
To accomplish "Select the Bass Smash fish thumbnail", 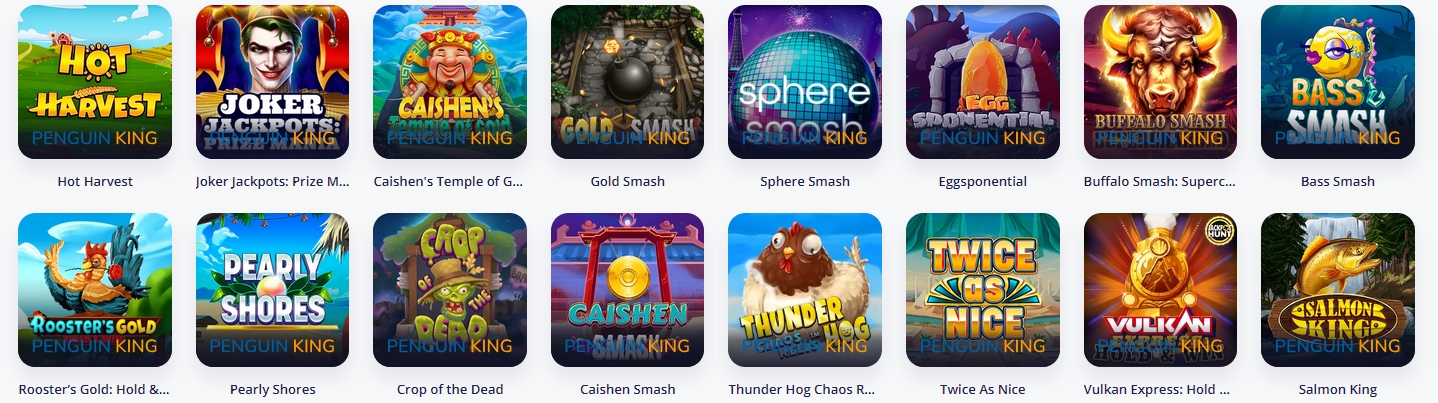I will pos(1338,82).
